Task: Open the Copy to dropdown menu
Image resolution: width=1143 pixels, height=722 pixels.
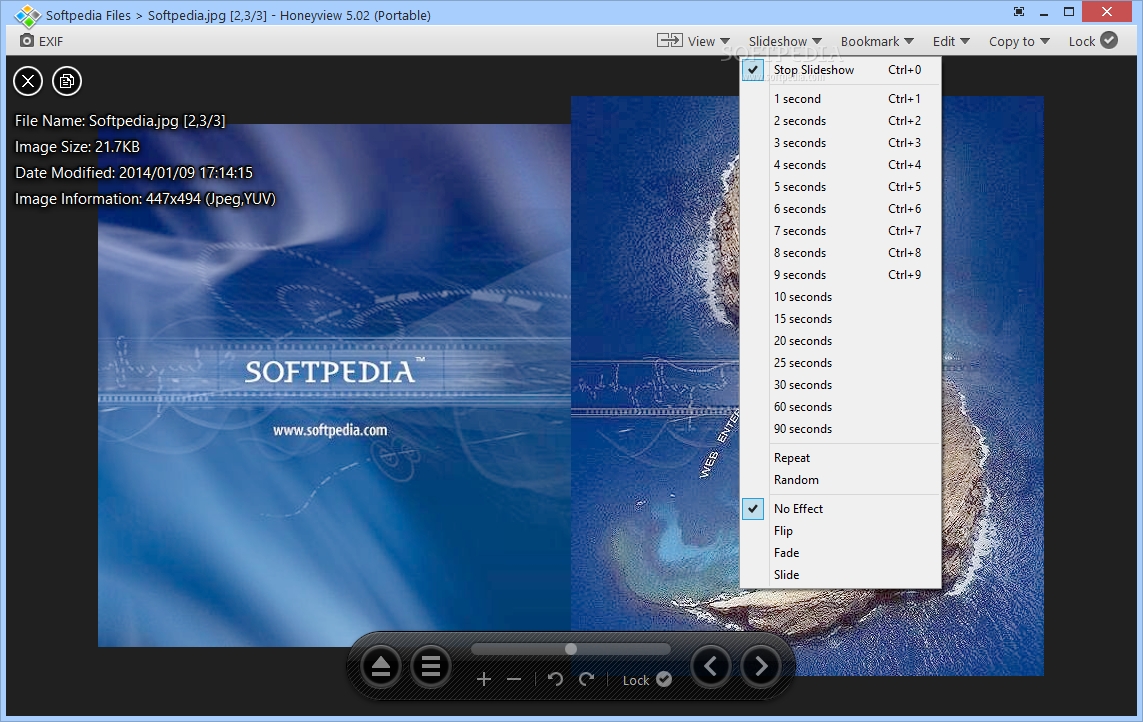Action: click(x=1019, y=42)
